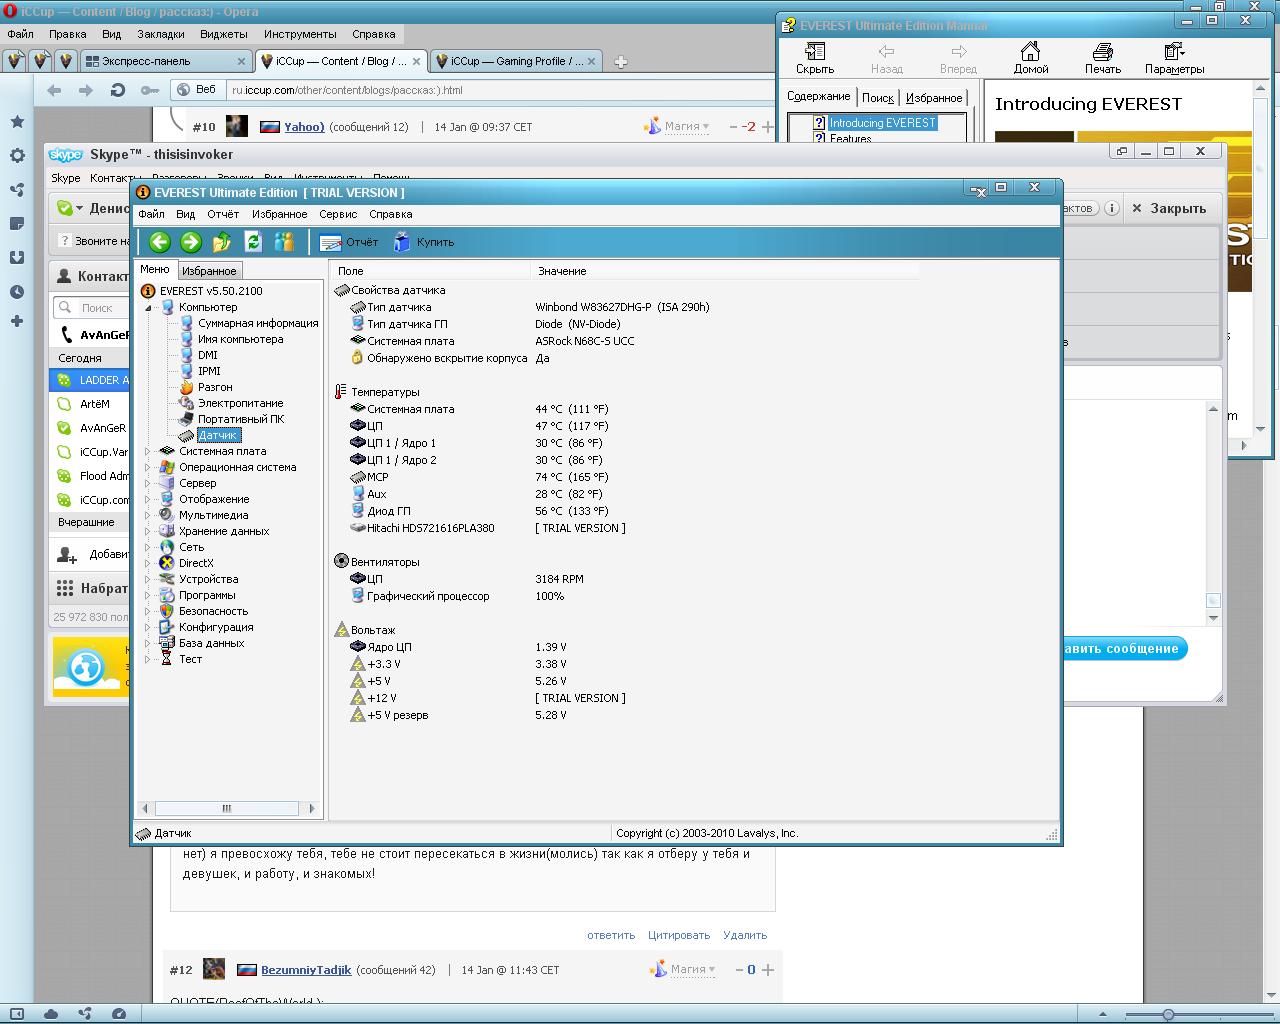Collapse the Компьютер tree node
The width and height of the screenshot is (1280, 1024).
[x=148, y=308]
